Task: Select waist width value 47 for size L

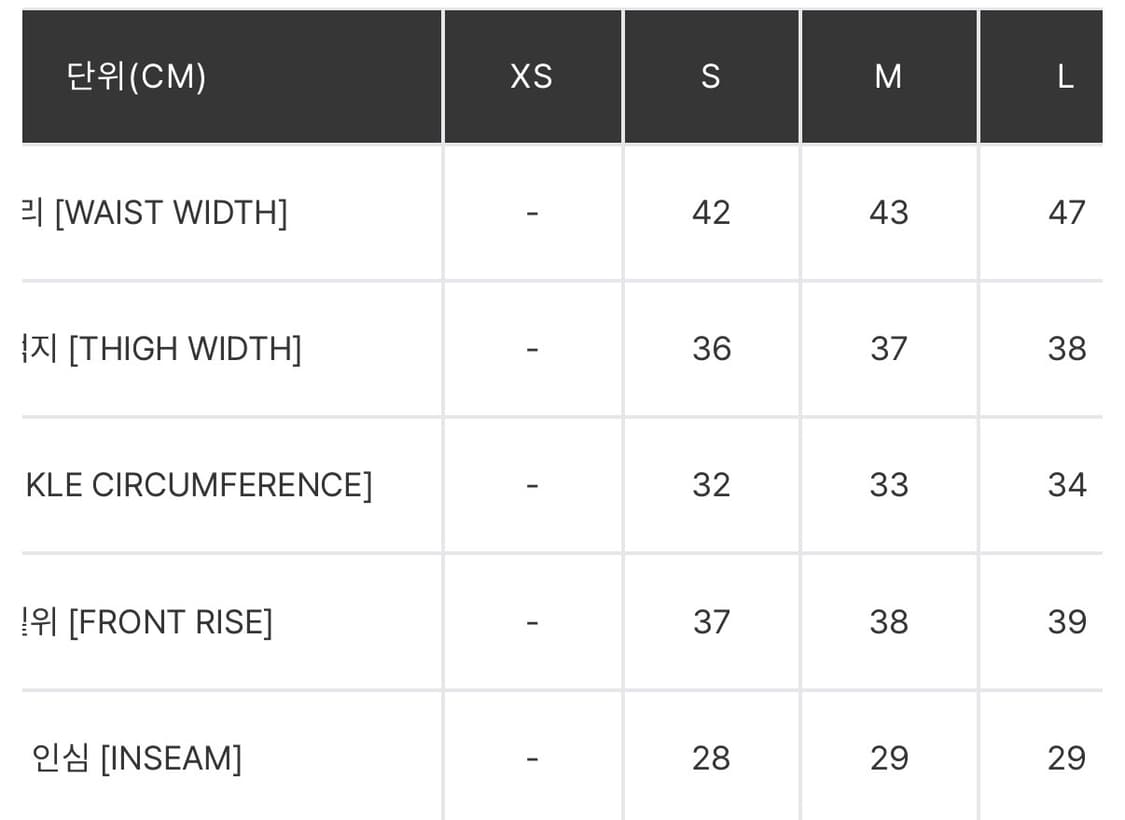Action: (1066, 212)
